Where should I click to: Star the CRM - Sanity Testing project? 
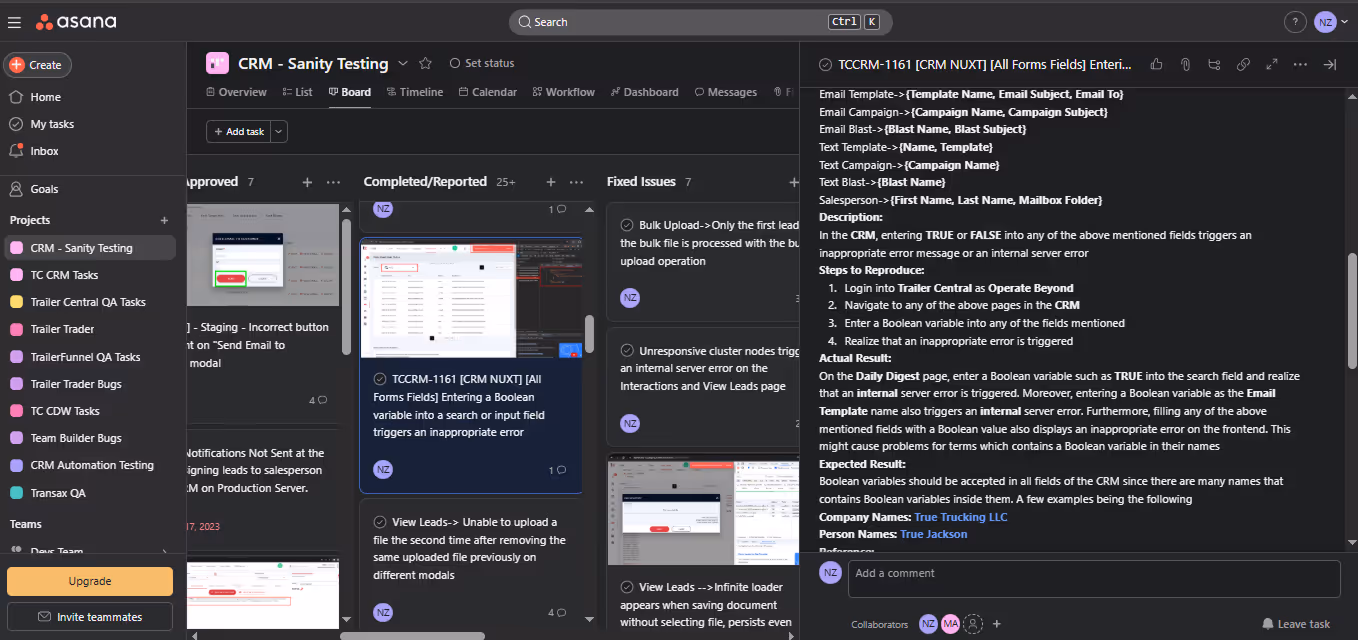point(425,63)
